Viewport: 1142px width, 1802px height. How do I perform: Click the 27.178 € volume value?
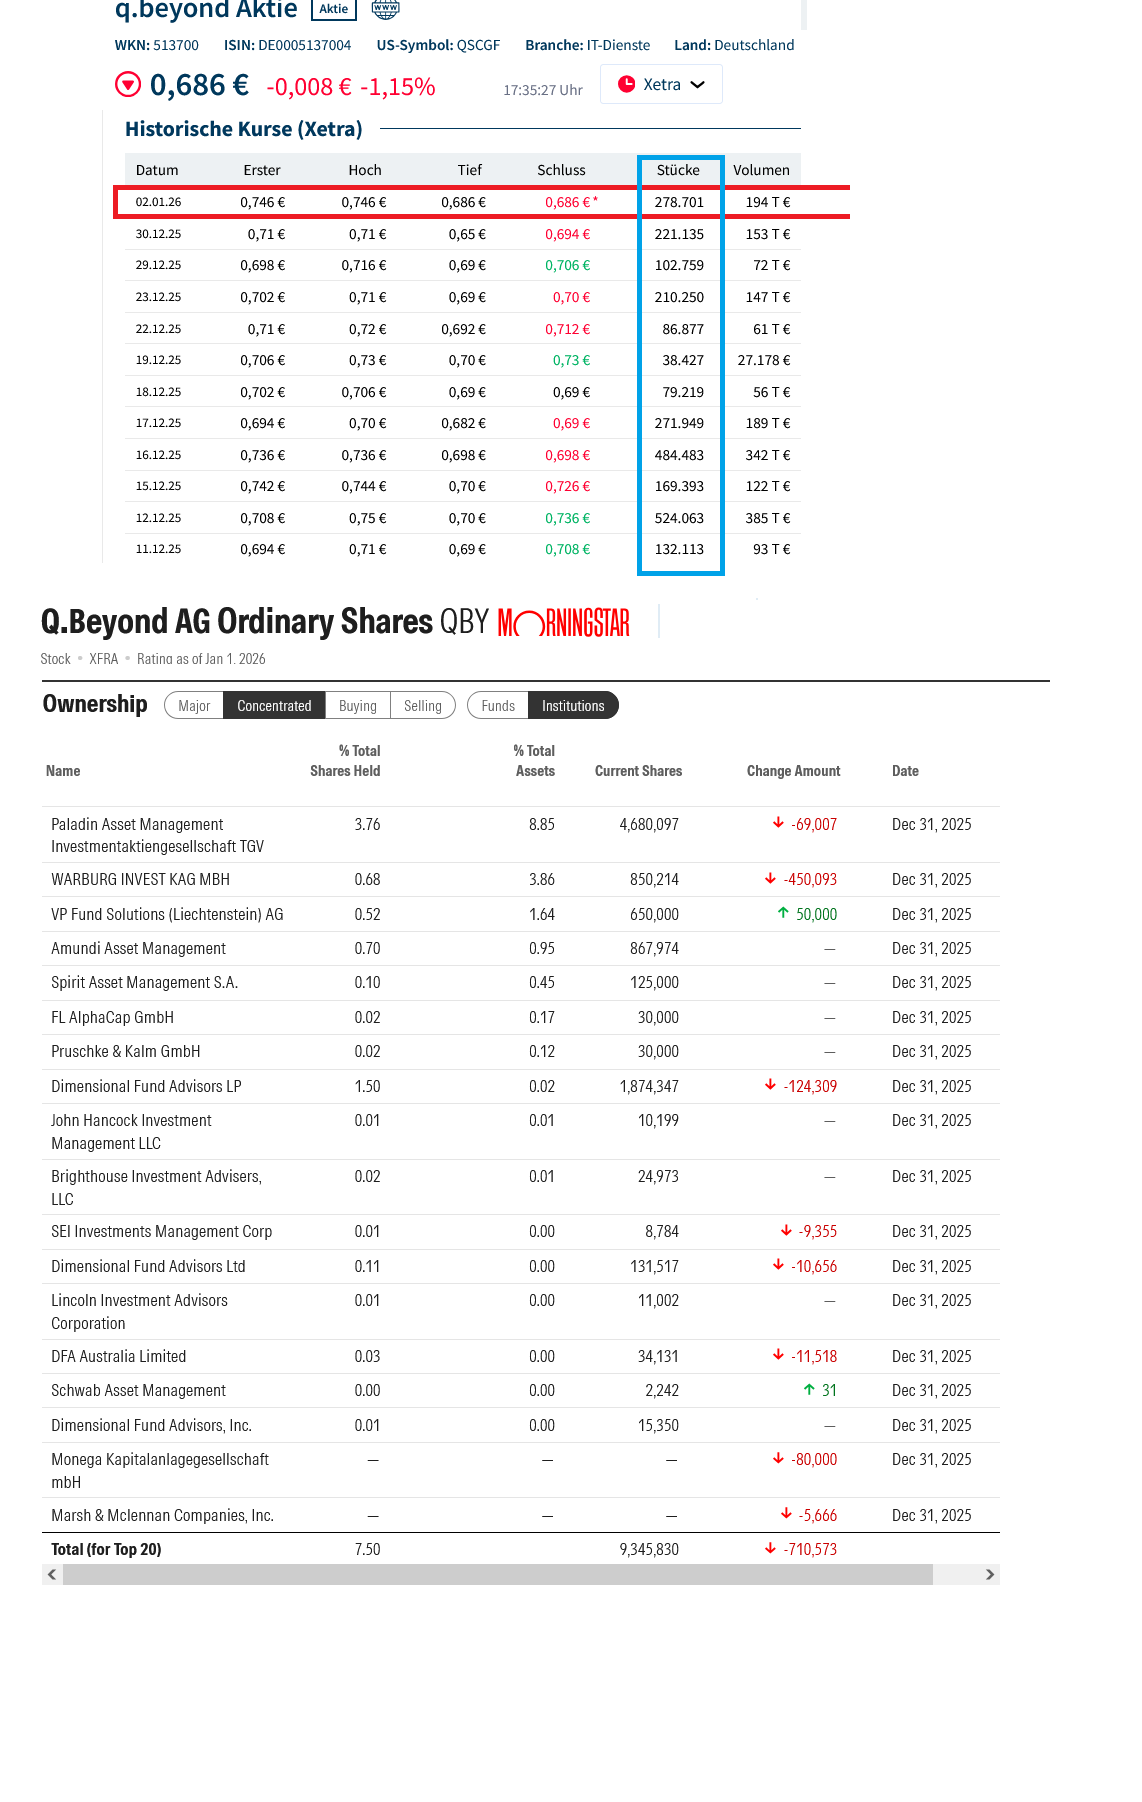click(764, 360)
